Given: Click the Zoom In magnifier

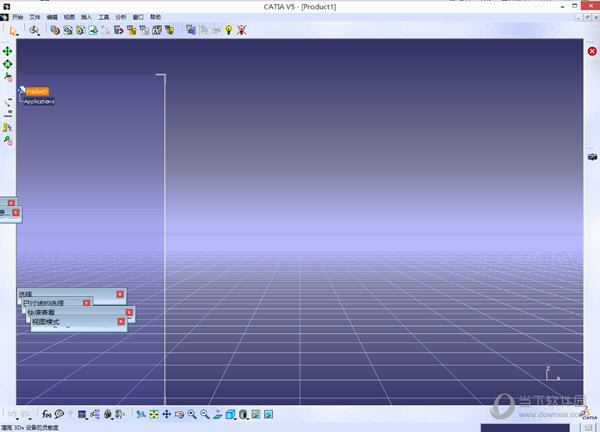Looking at the screenshot, I should point(192,414).
